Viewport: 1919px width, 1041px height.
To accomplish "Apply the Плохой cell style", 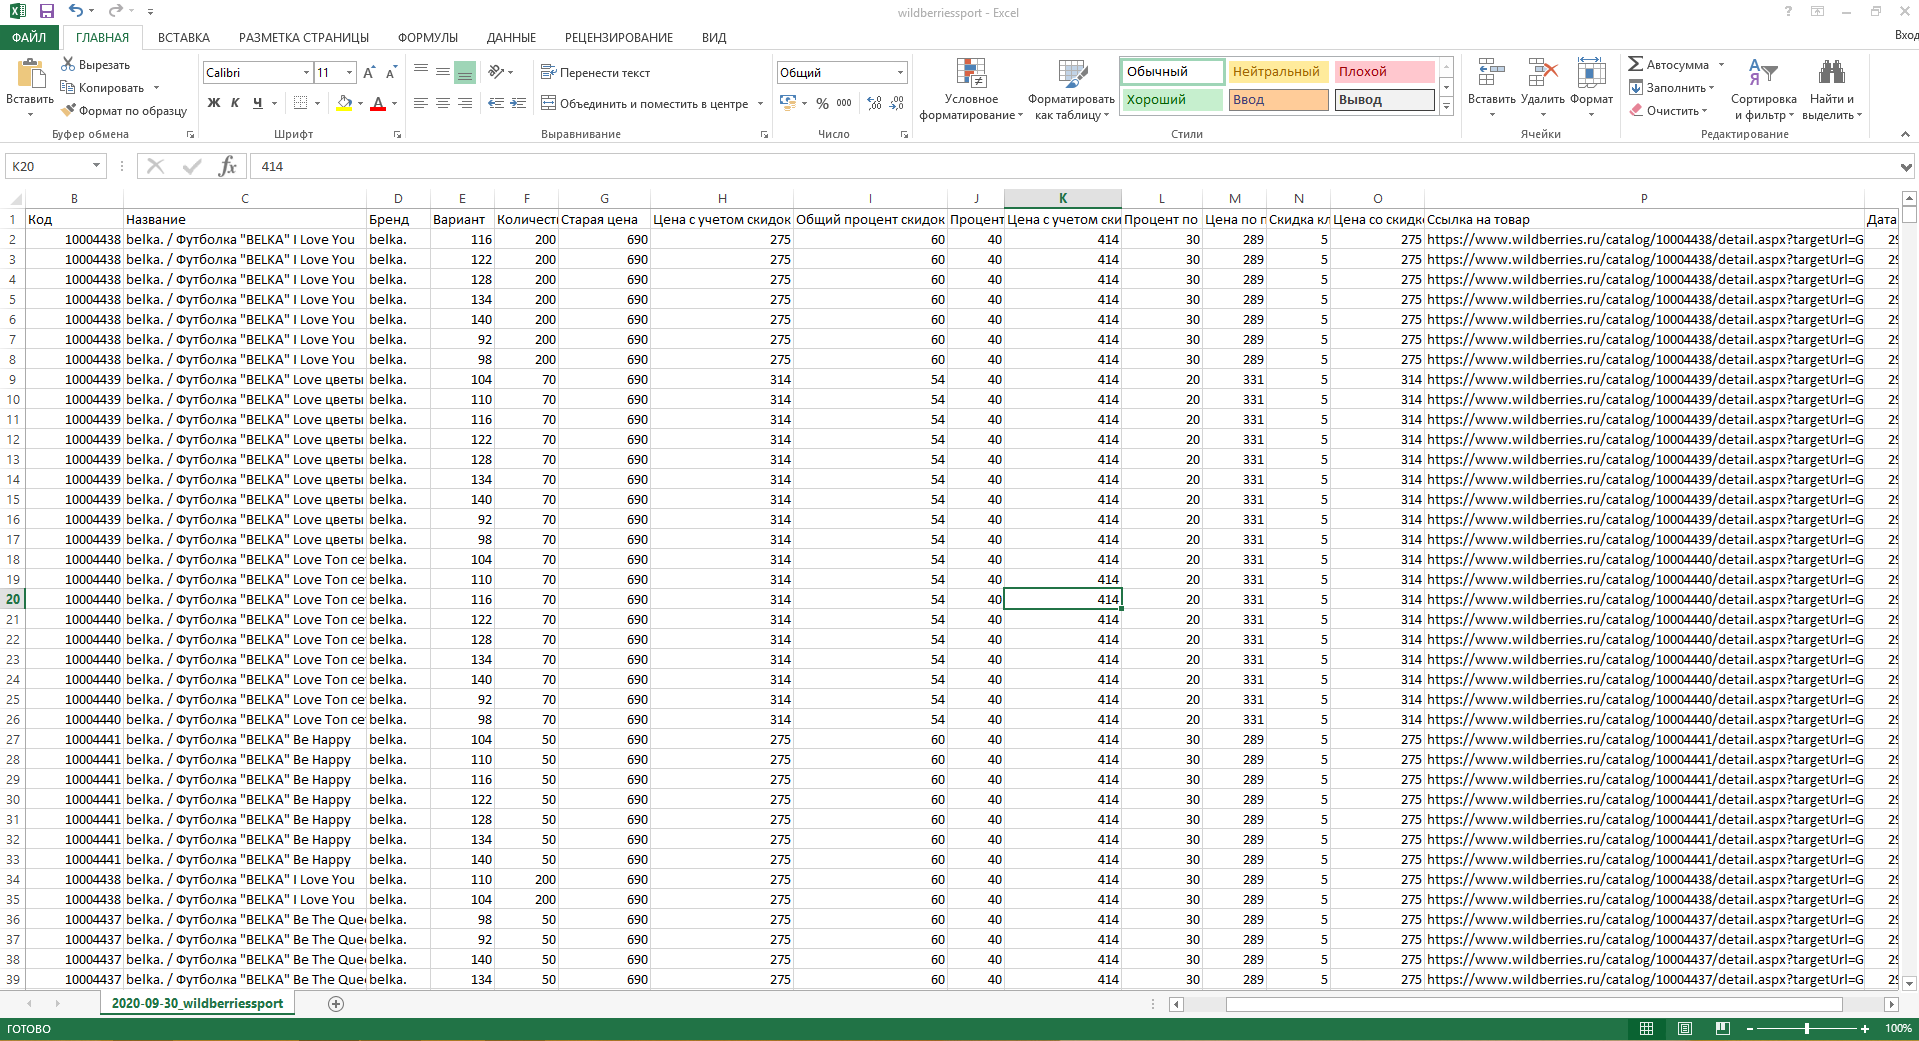I will click(1384, 71).
